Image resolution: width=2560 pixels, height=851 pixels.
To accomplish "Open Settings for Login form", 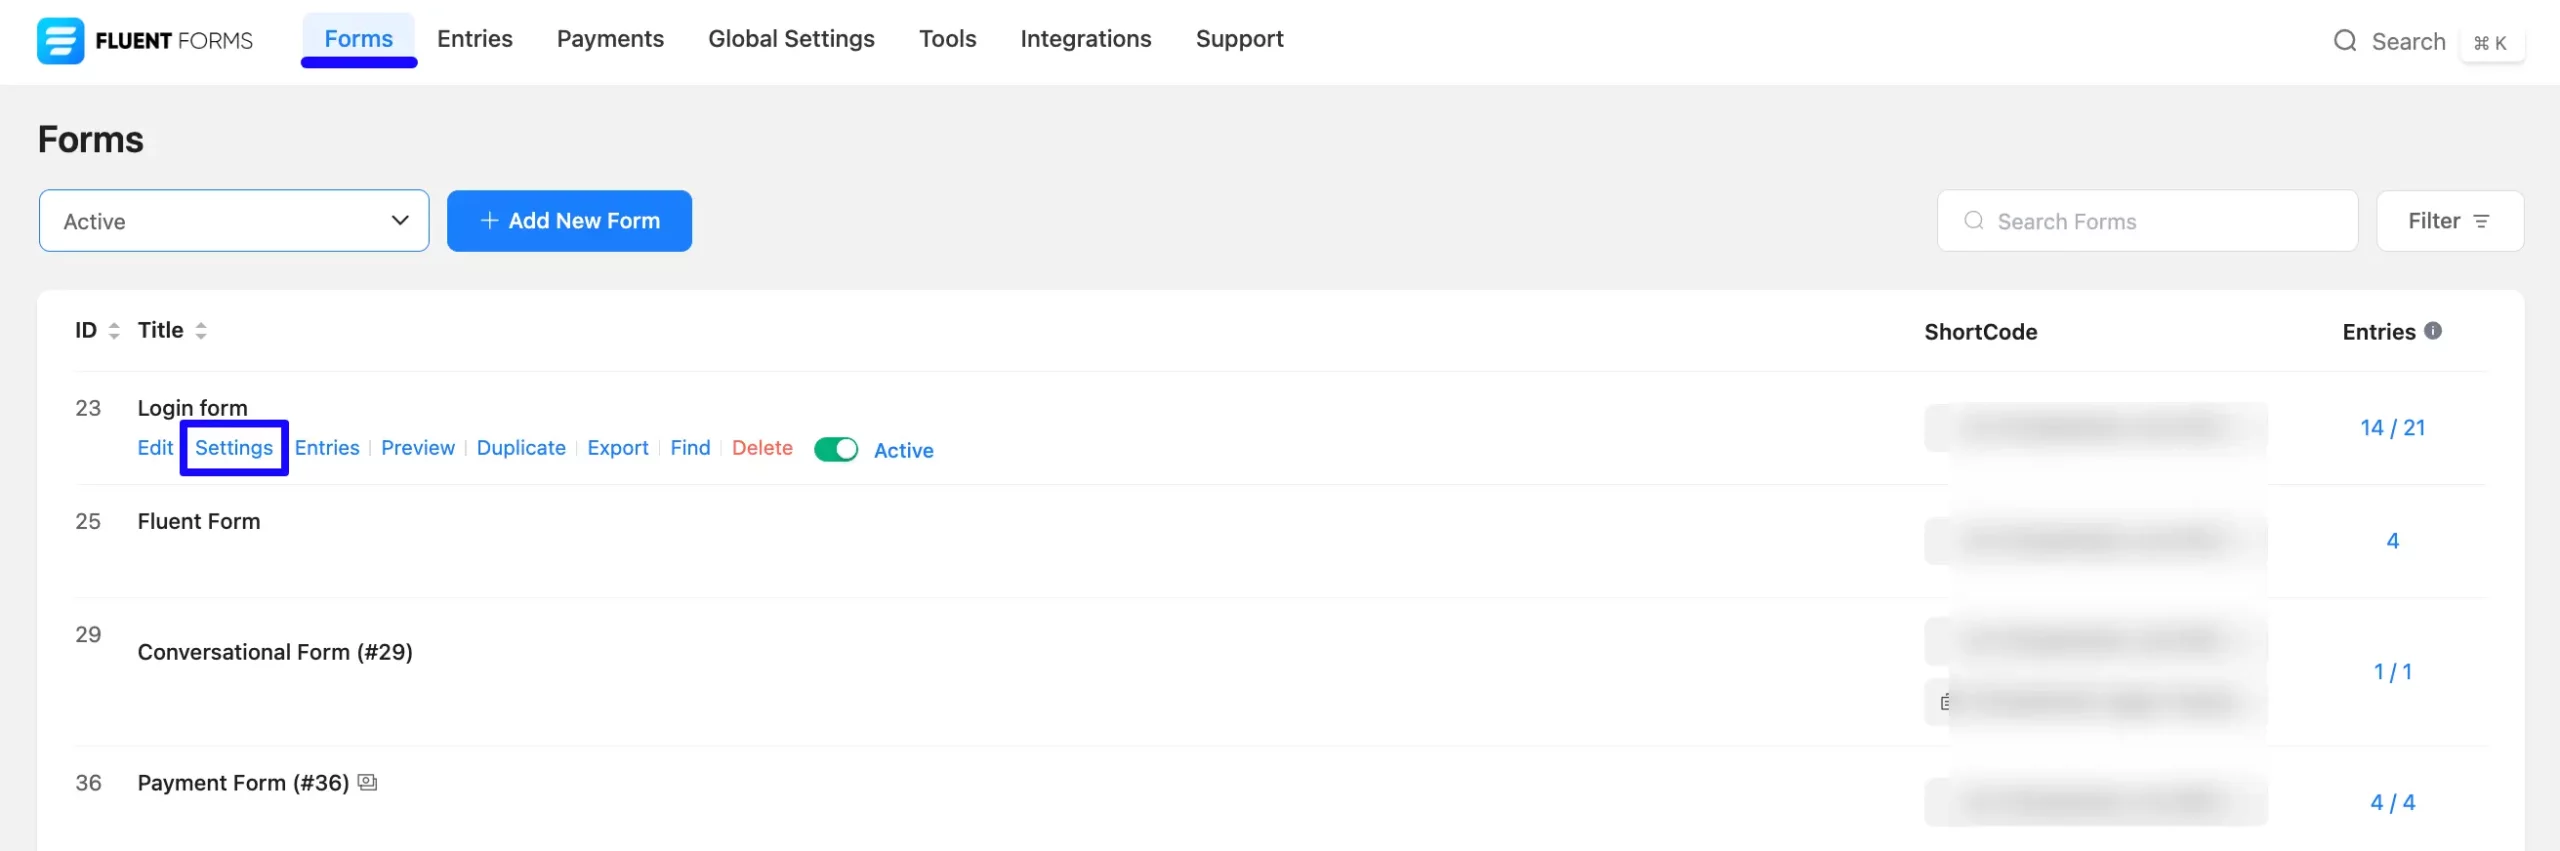I will [234, 448].
